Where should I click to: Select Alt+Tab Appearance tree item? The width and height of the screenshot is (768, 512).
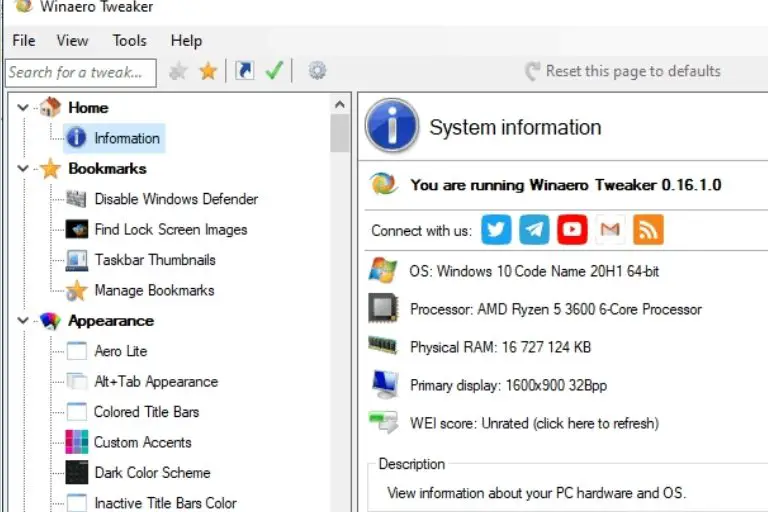coord(156,381)
